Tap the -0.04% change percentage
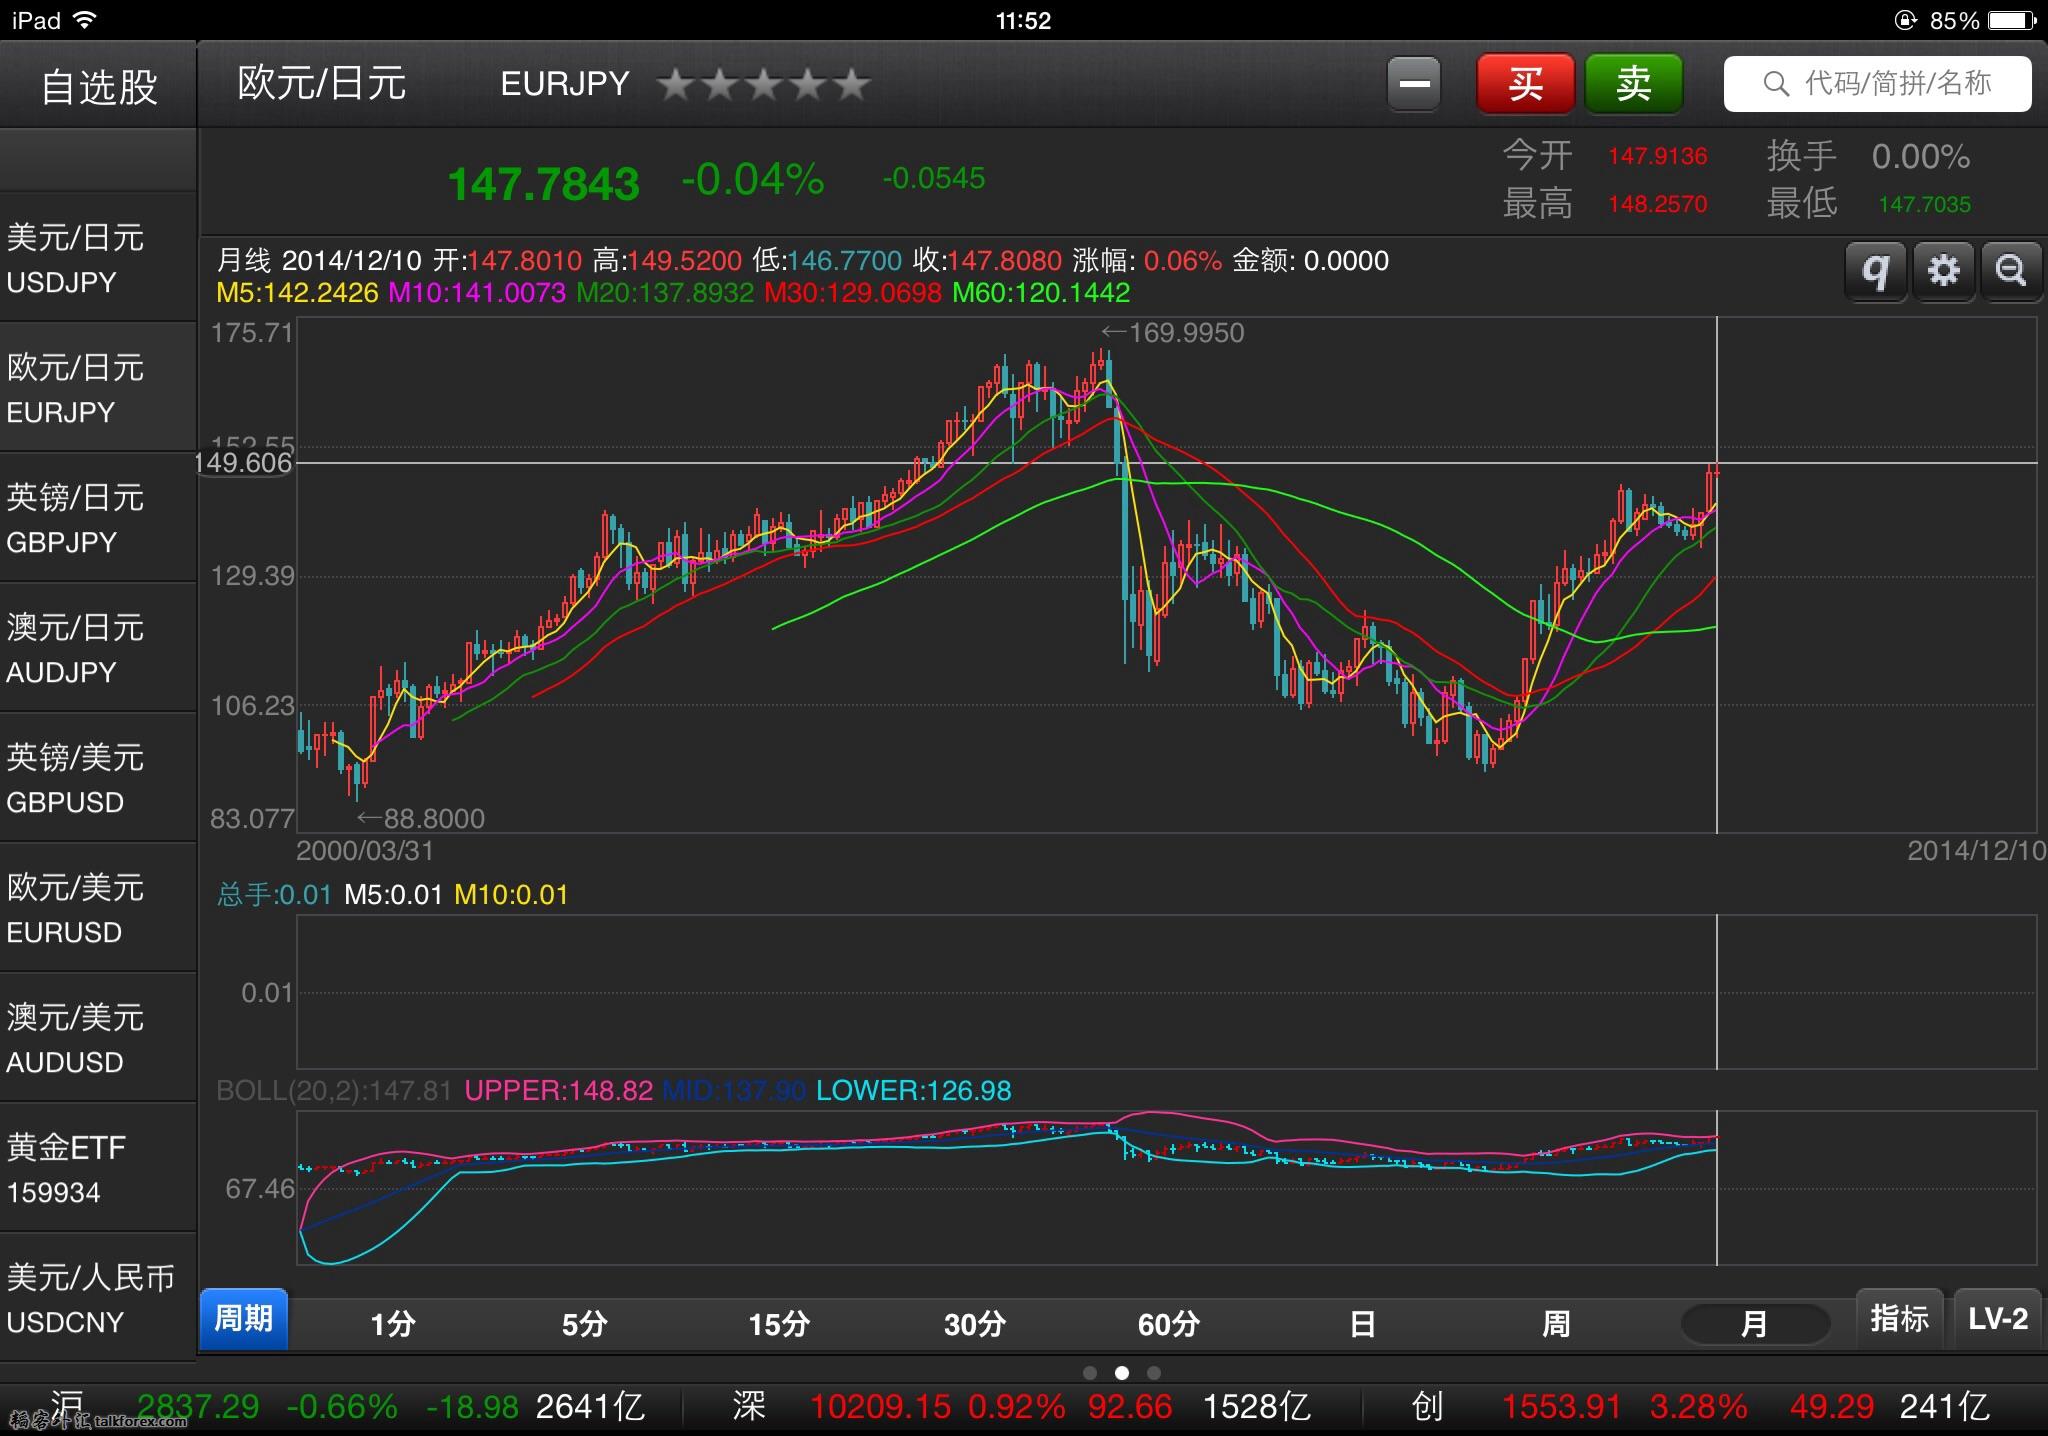2048x1436 pixels. pos(753,180)
